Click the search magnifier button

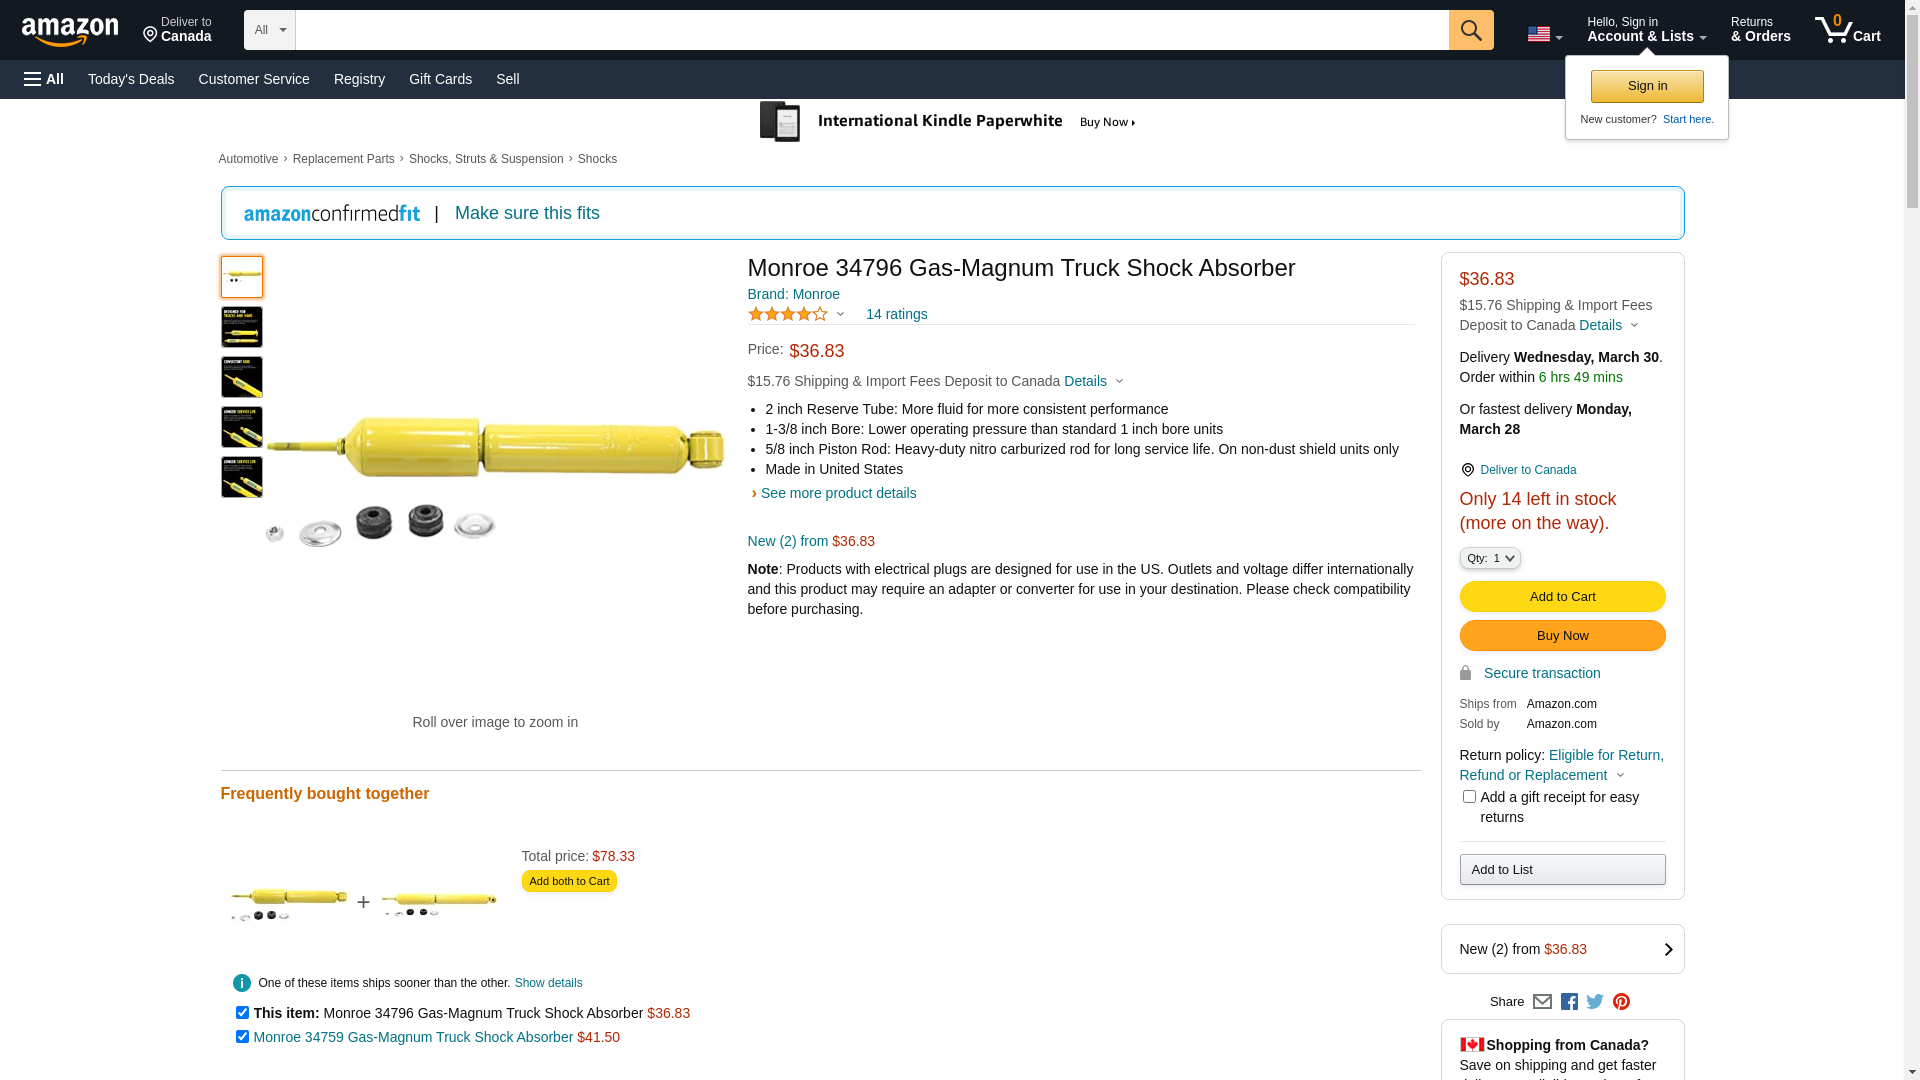(1471, 30)
